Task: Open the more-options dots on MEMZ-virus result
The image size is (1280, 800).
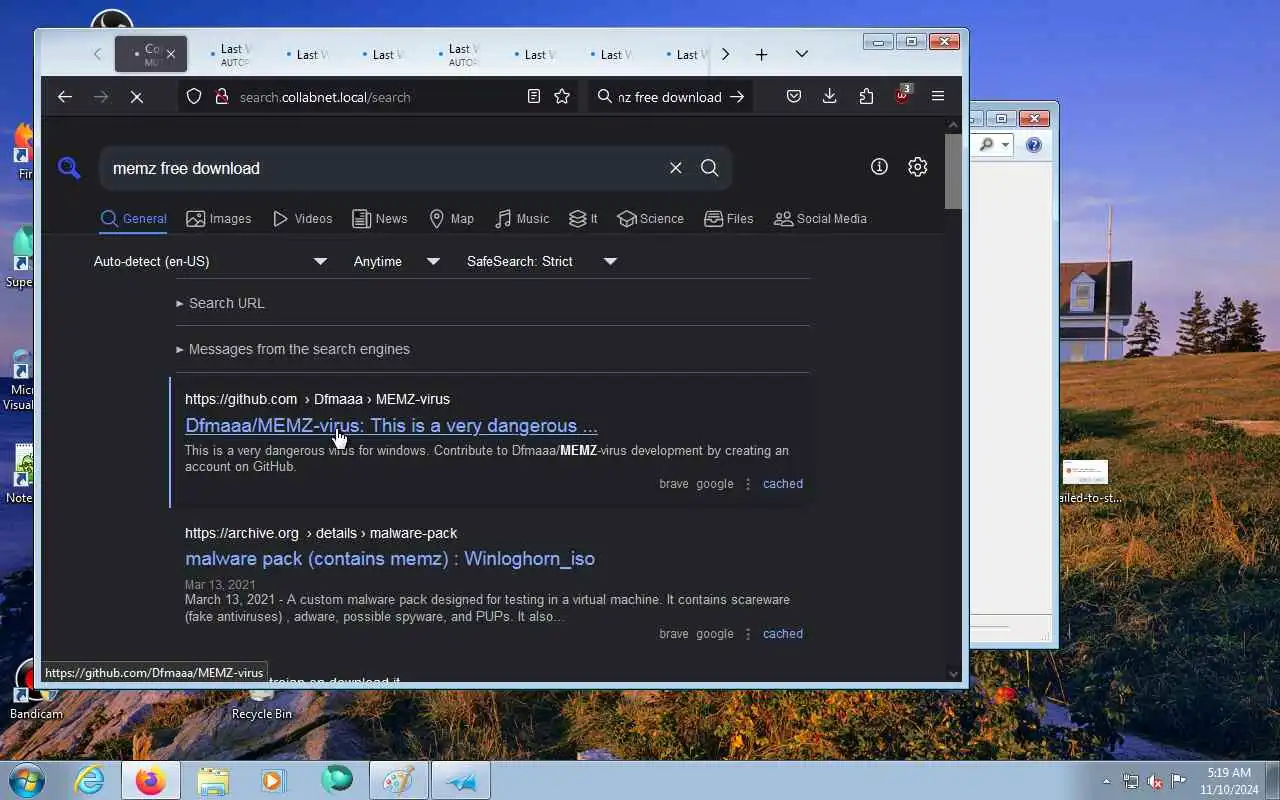Action: point(748,484)
